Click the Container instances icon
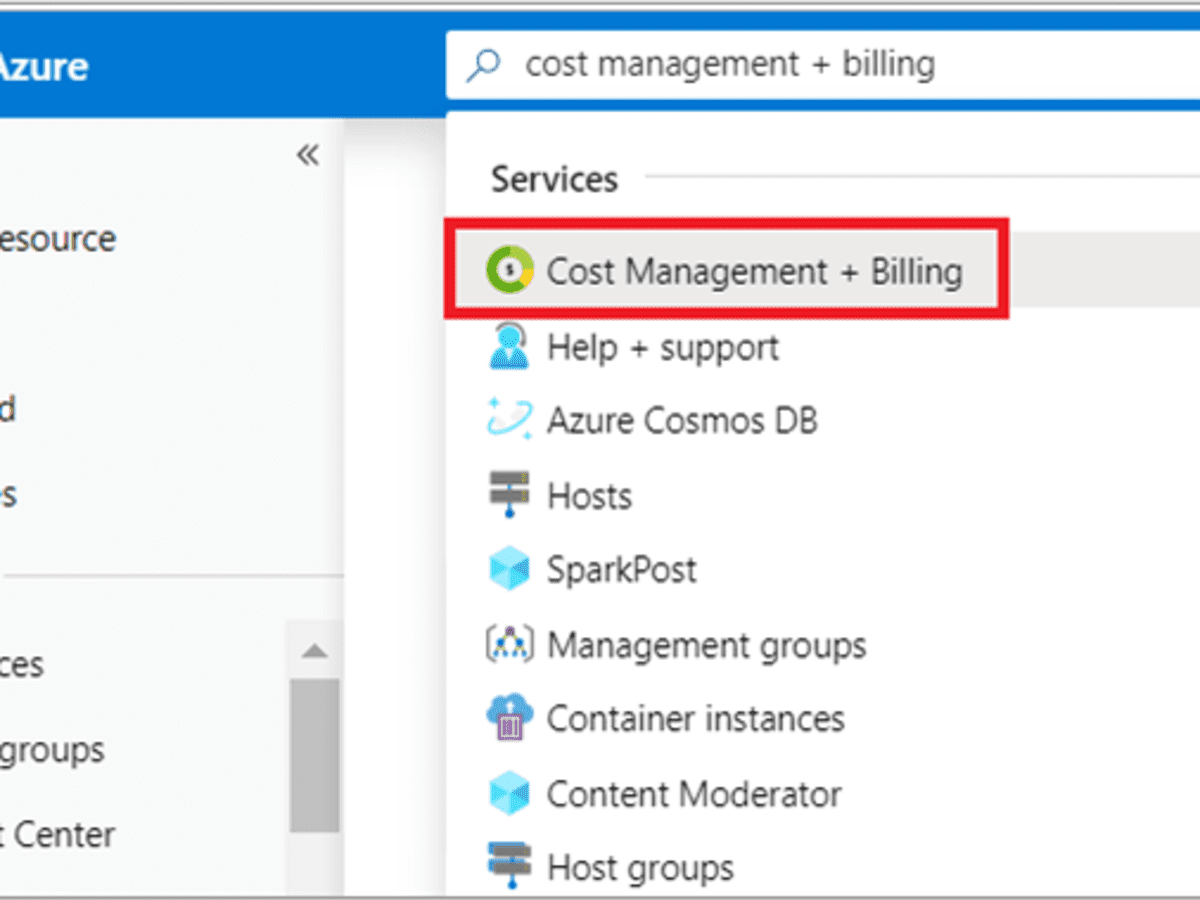The height and width of the screenshot is (900, 1200). [510, 718]
